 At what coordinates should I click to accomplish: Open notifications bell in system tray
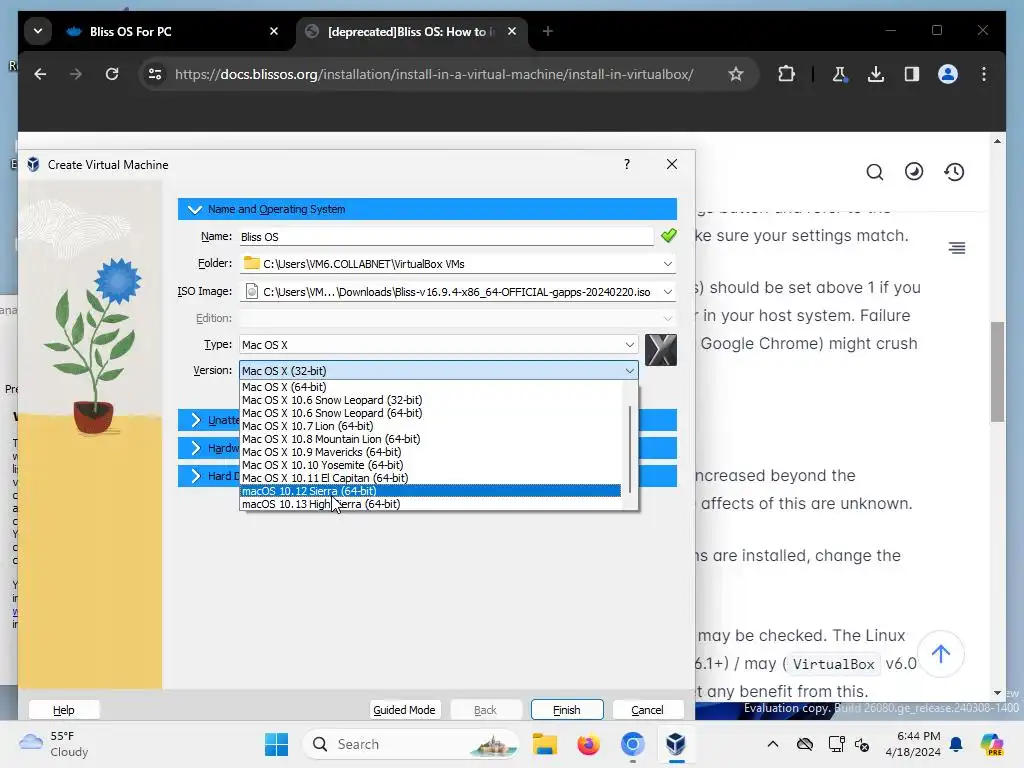pyautogui.click(x=956, y=744)
